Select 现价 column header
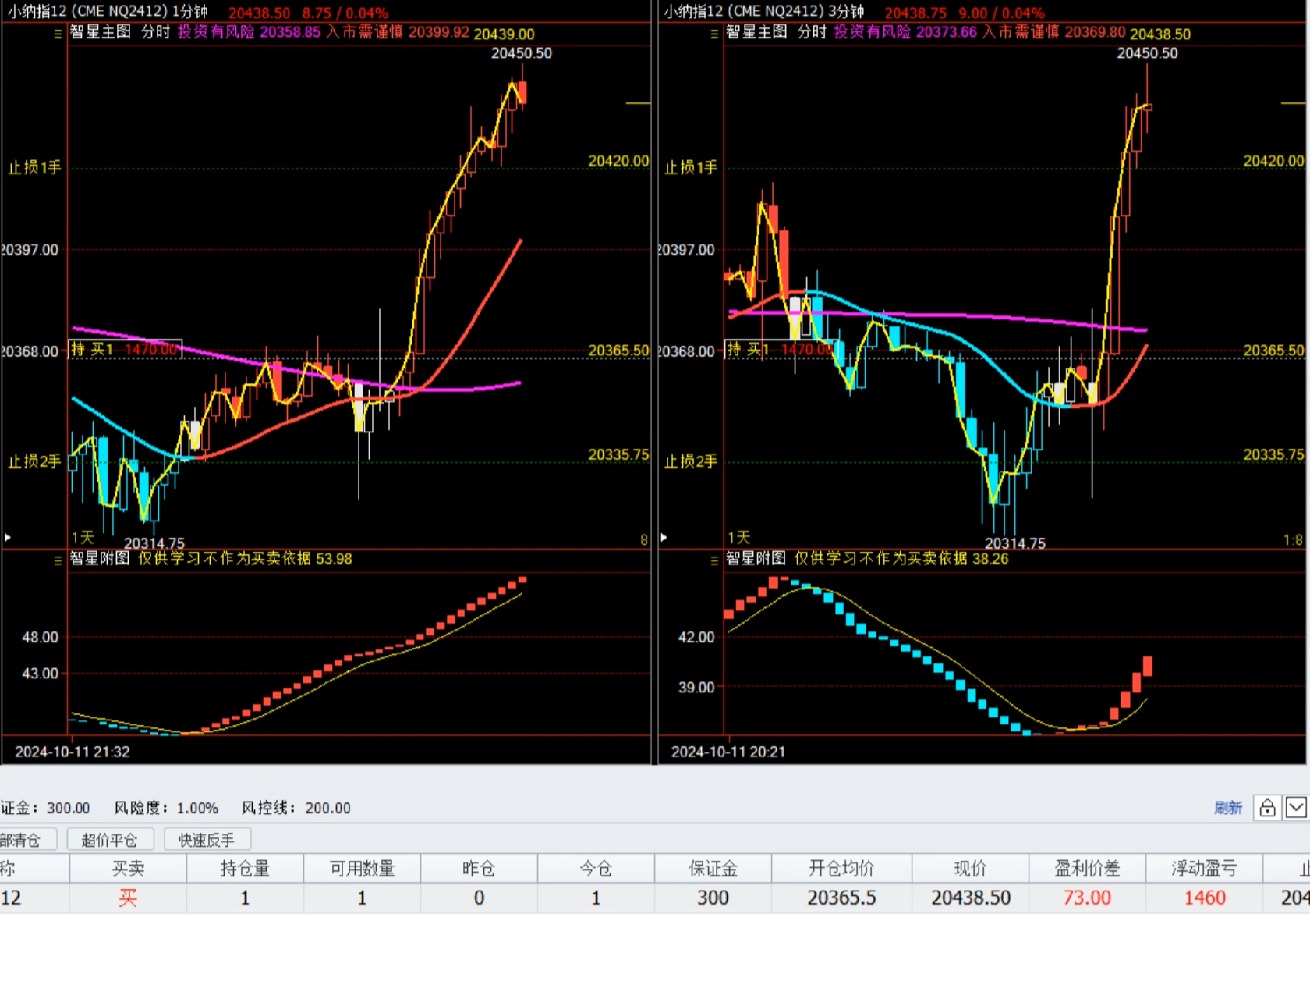Screen dimensions: 1310x982 pos(970,869)
